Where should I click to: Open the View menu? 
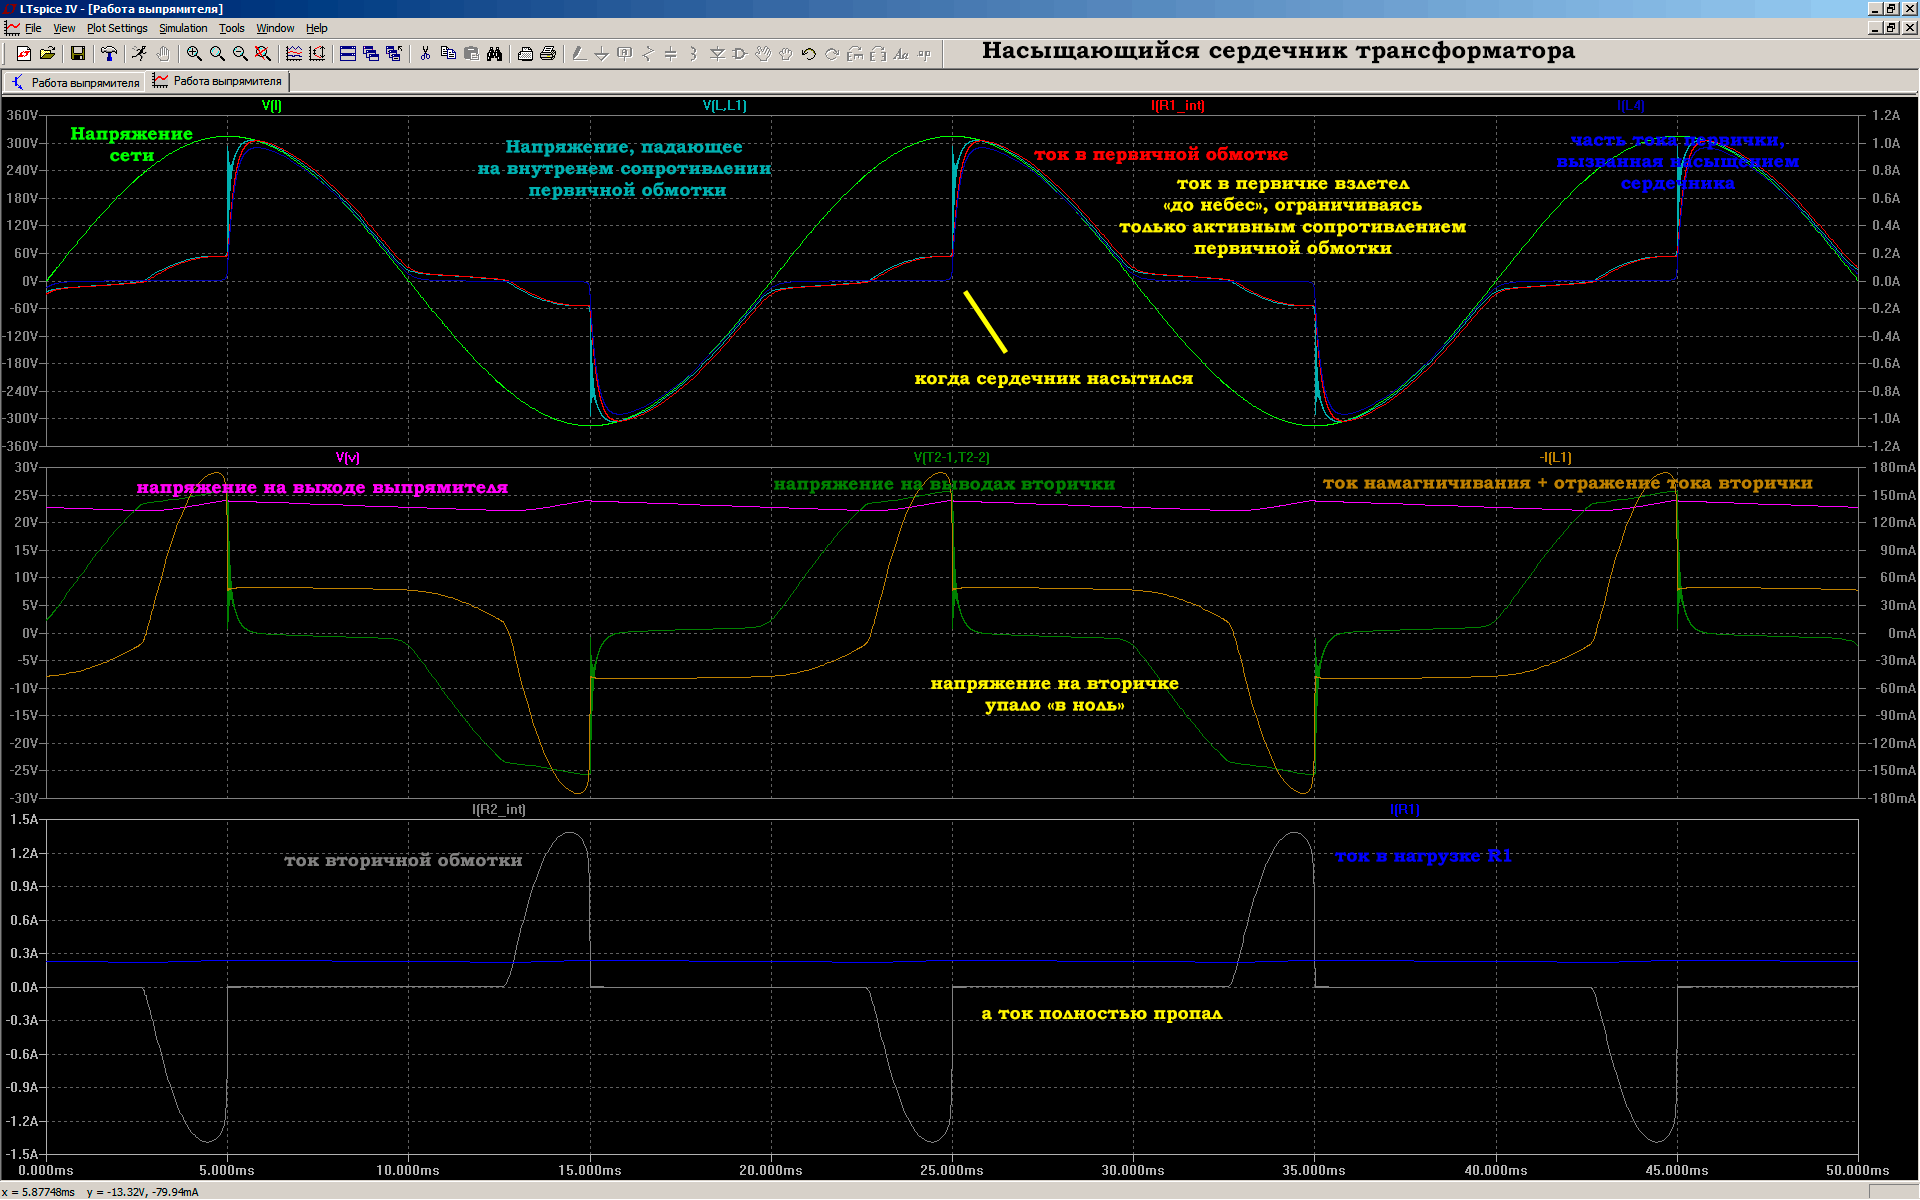point(64,28)
